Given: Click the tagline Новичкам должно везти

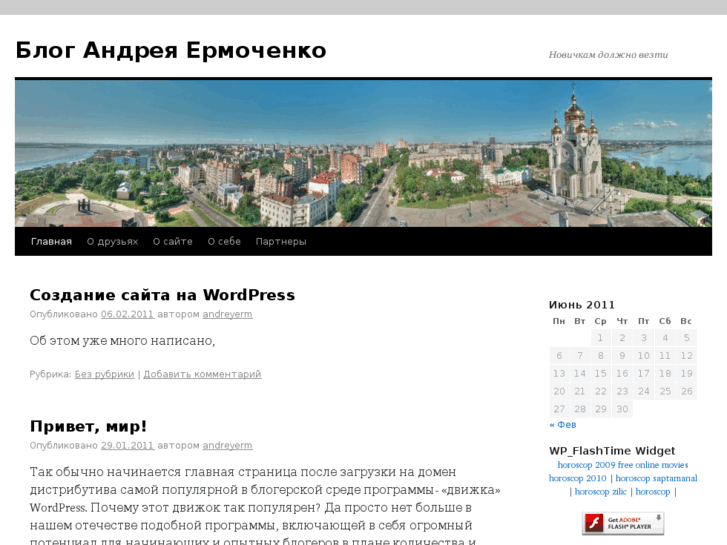Looking at the screenshot, I should click(x=608, y=55).
